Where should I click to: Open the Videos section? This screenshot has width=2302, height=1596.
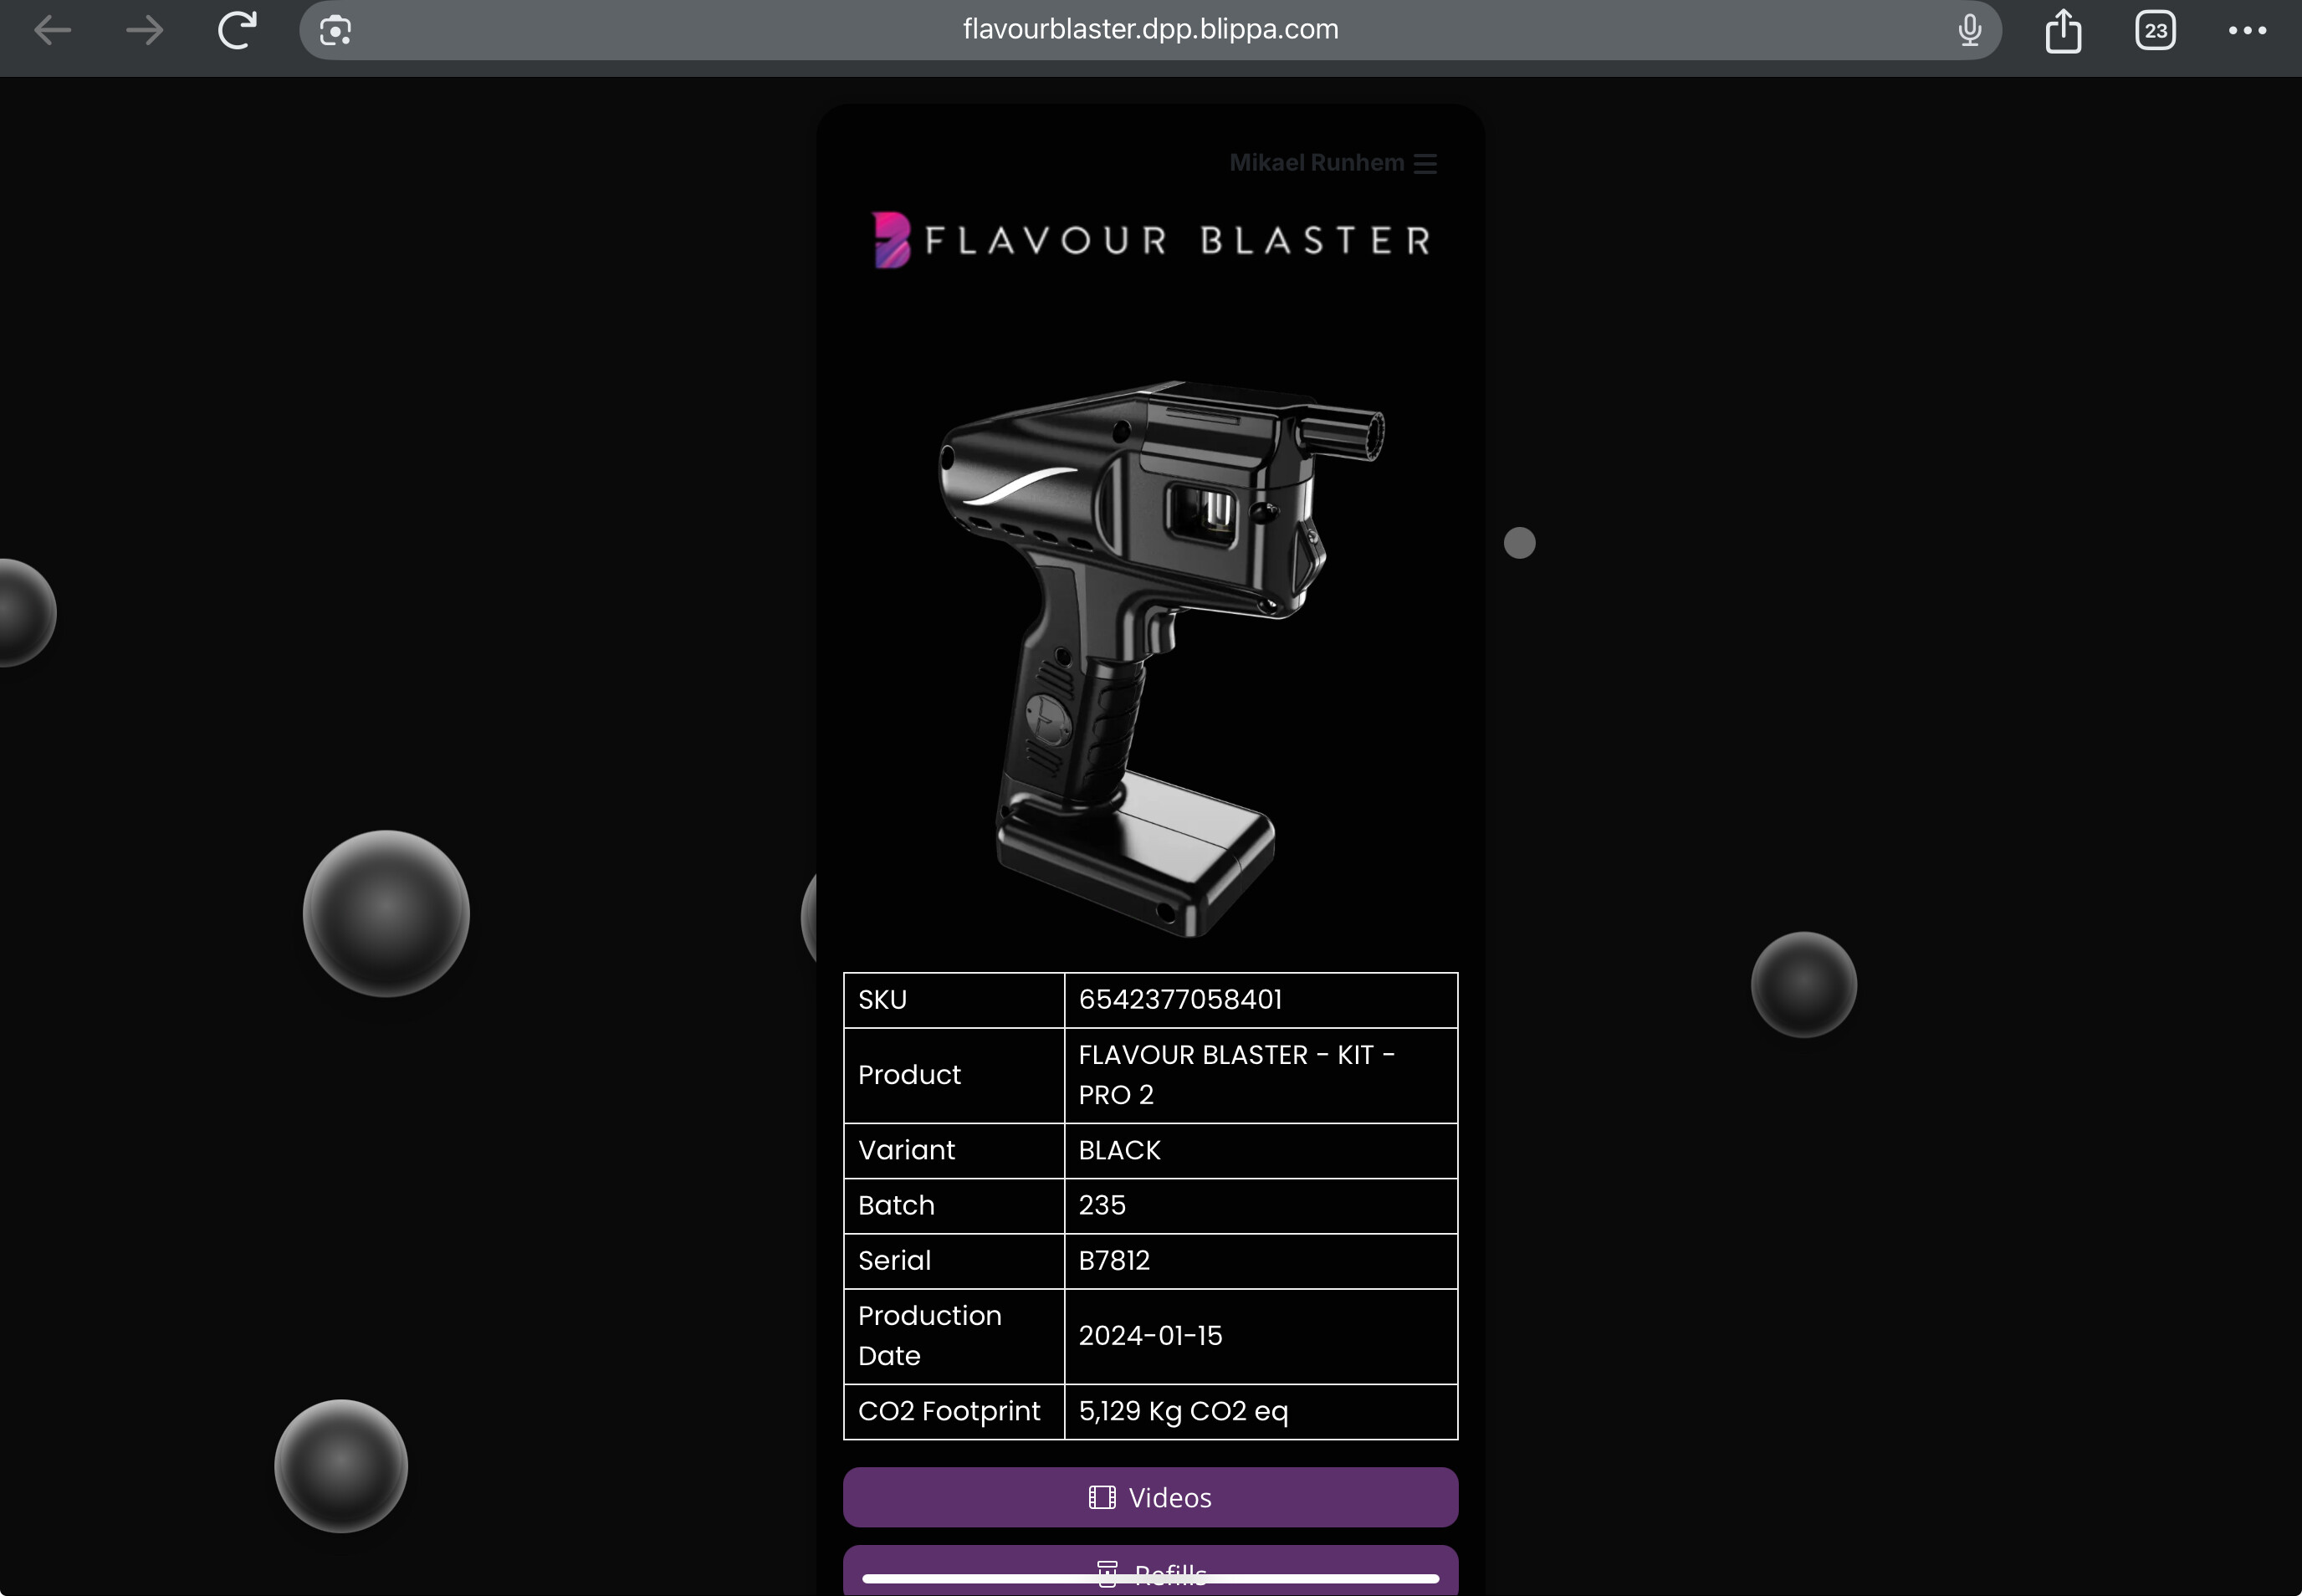click(x=1169, y=1497)
